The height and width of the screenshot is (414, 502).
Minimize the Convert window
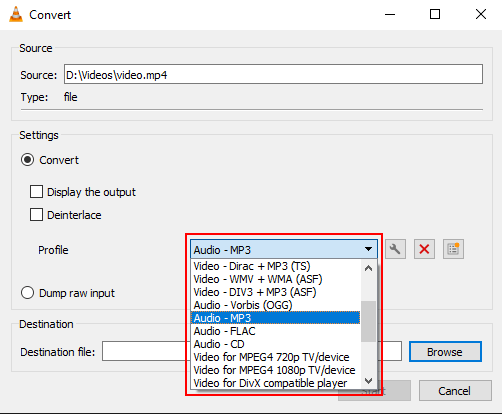coord(390,14)
